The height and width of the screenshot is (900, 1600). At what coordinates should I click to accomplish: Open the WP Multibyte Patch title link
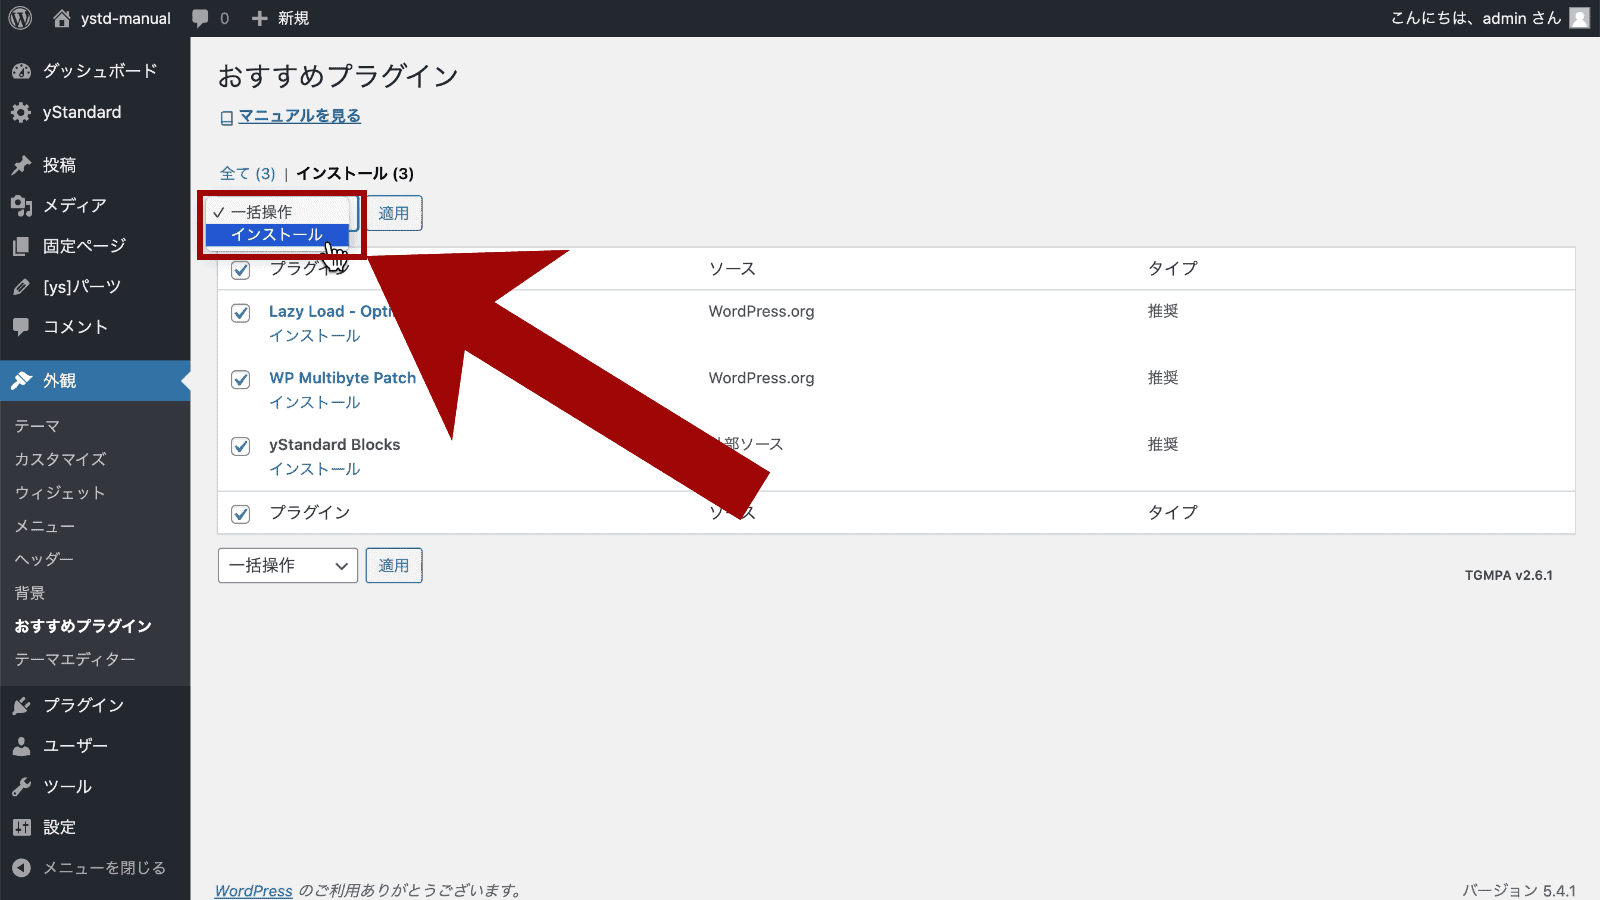coord(342,378)
